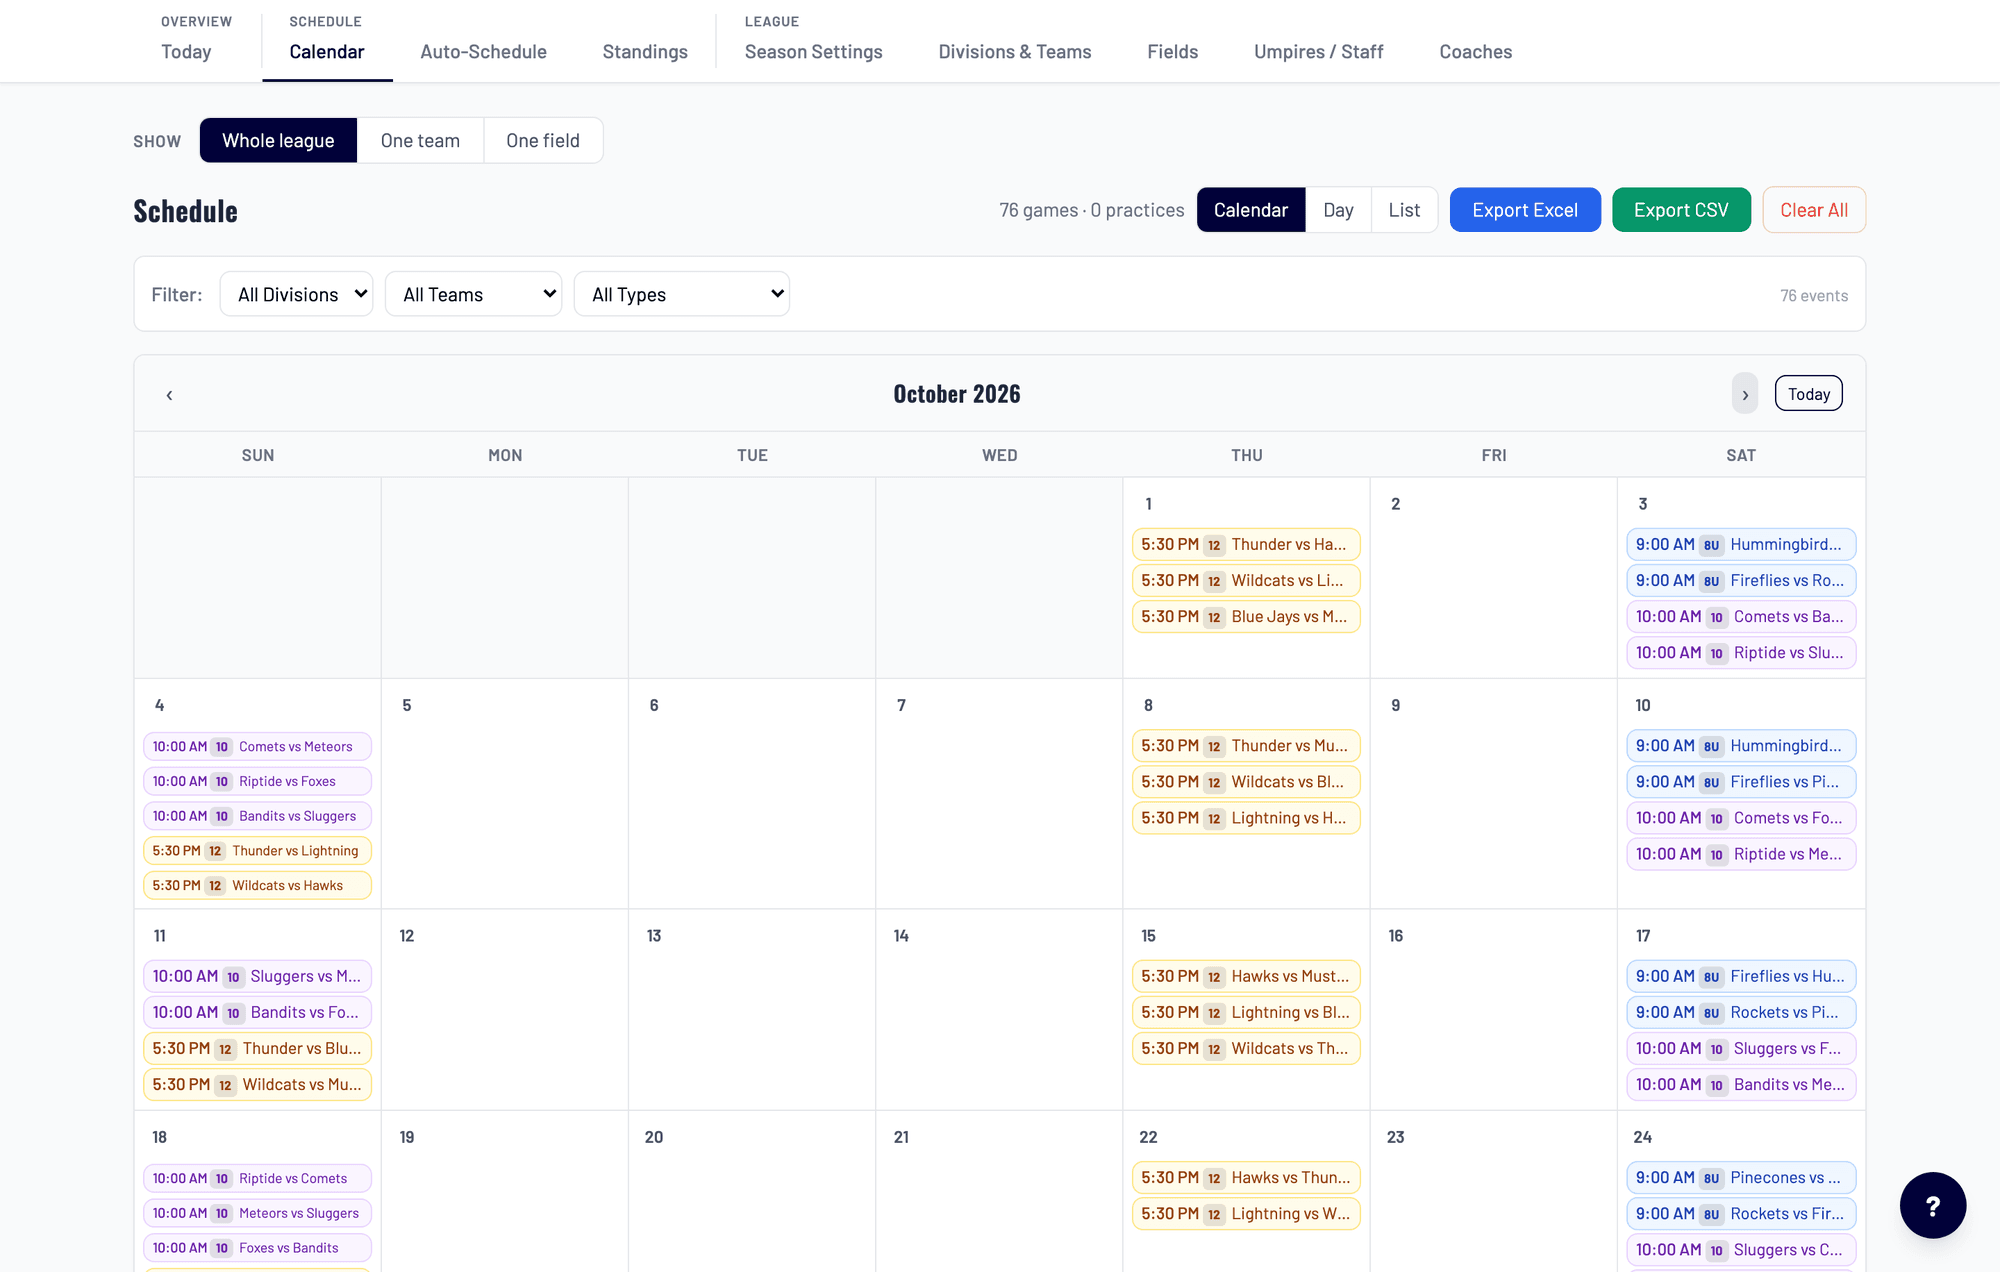2000x1272 pixels.
Task: Open Oct 8 Lightning vs H... game
Action: 1246,818
